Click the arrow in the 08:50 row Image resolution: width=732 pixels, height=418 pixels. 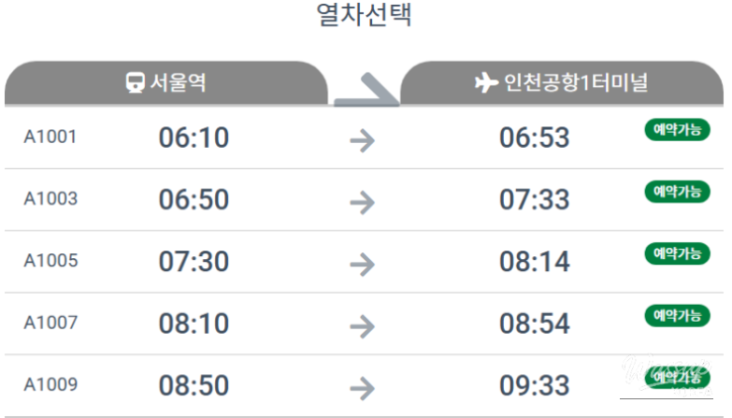pyautogui.click(x=363, y=386)
